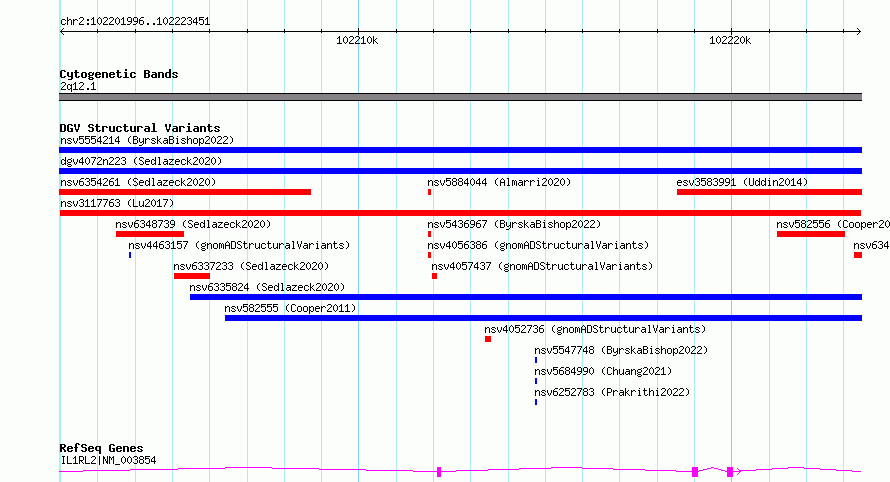The height and width of the screenshot is (482, 890).
Task: Click the leftmost magenta IL1RL2 exon block
Action: [x=439, y=472]
